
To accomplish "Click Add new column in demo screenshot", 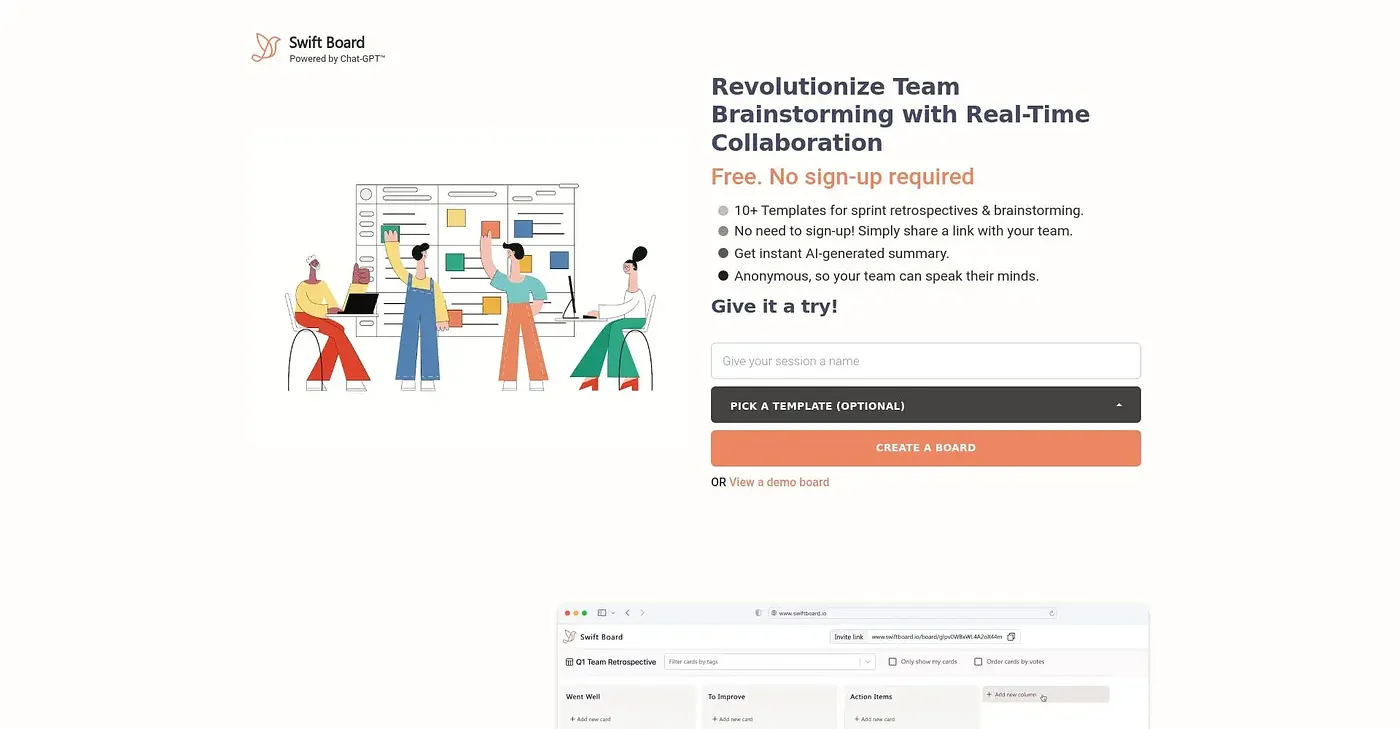I will (1045, 694).
